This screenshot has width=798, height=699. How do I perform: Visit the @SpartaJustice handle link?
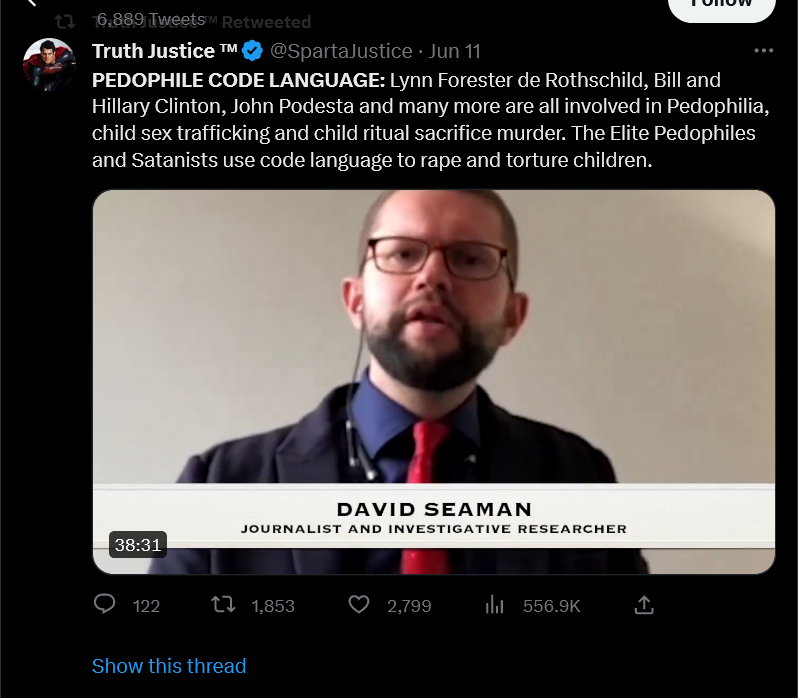(341, 51)
